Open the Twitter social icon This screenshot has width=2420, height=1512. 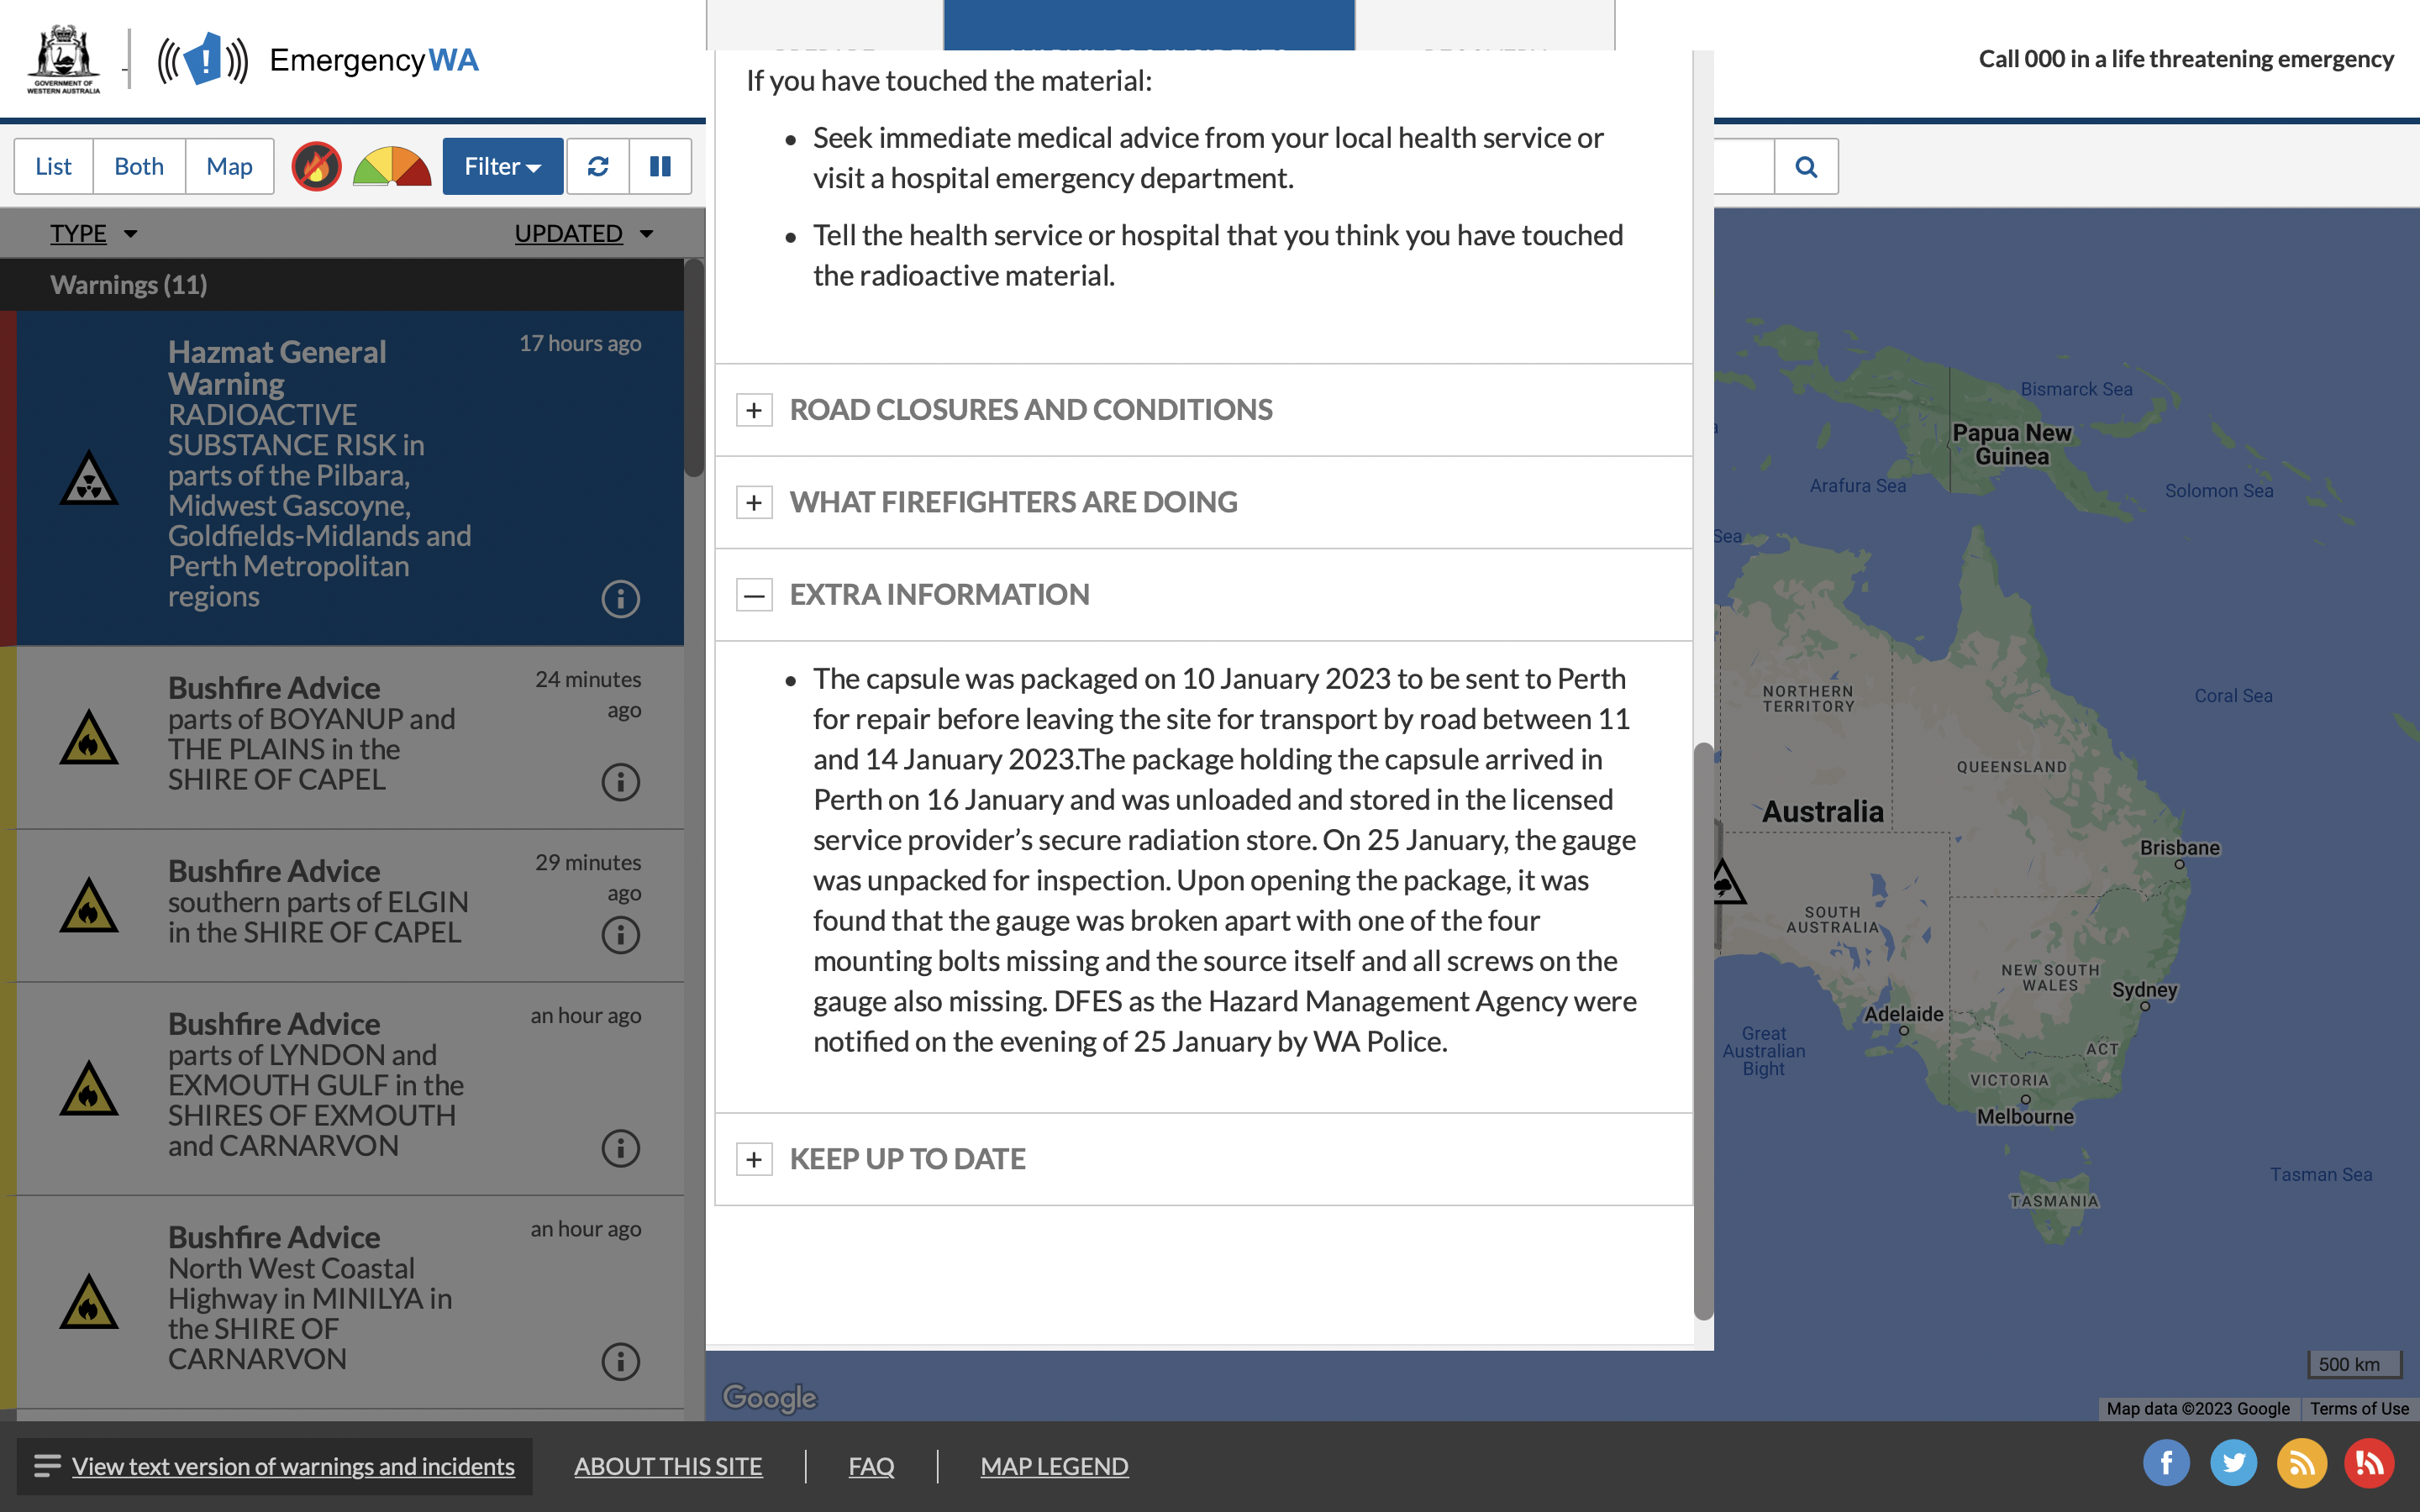2233,1464
